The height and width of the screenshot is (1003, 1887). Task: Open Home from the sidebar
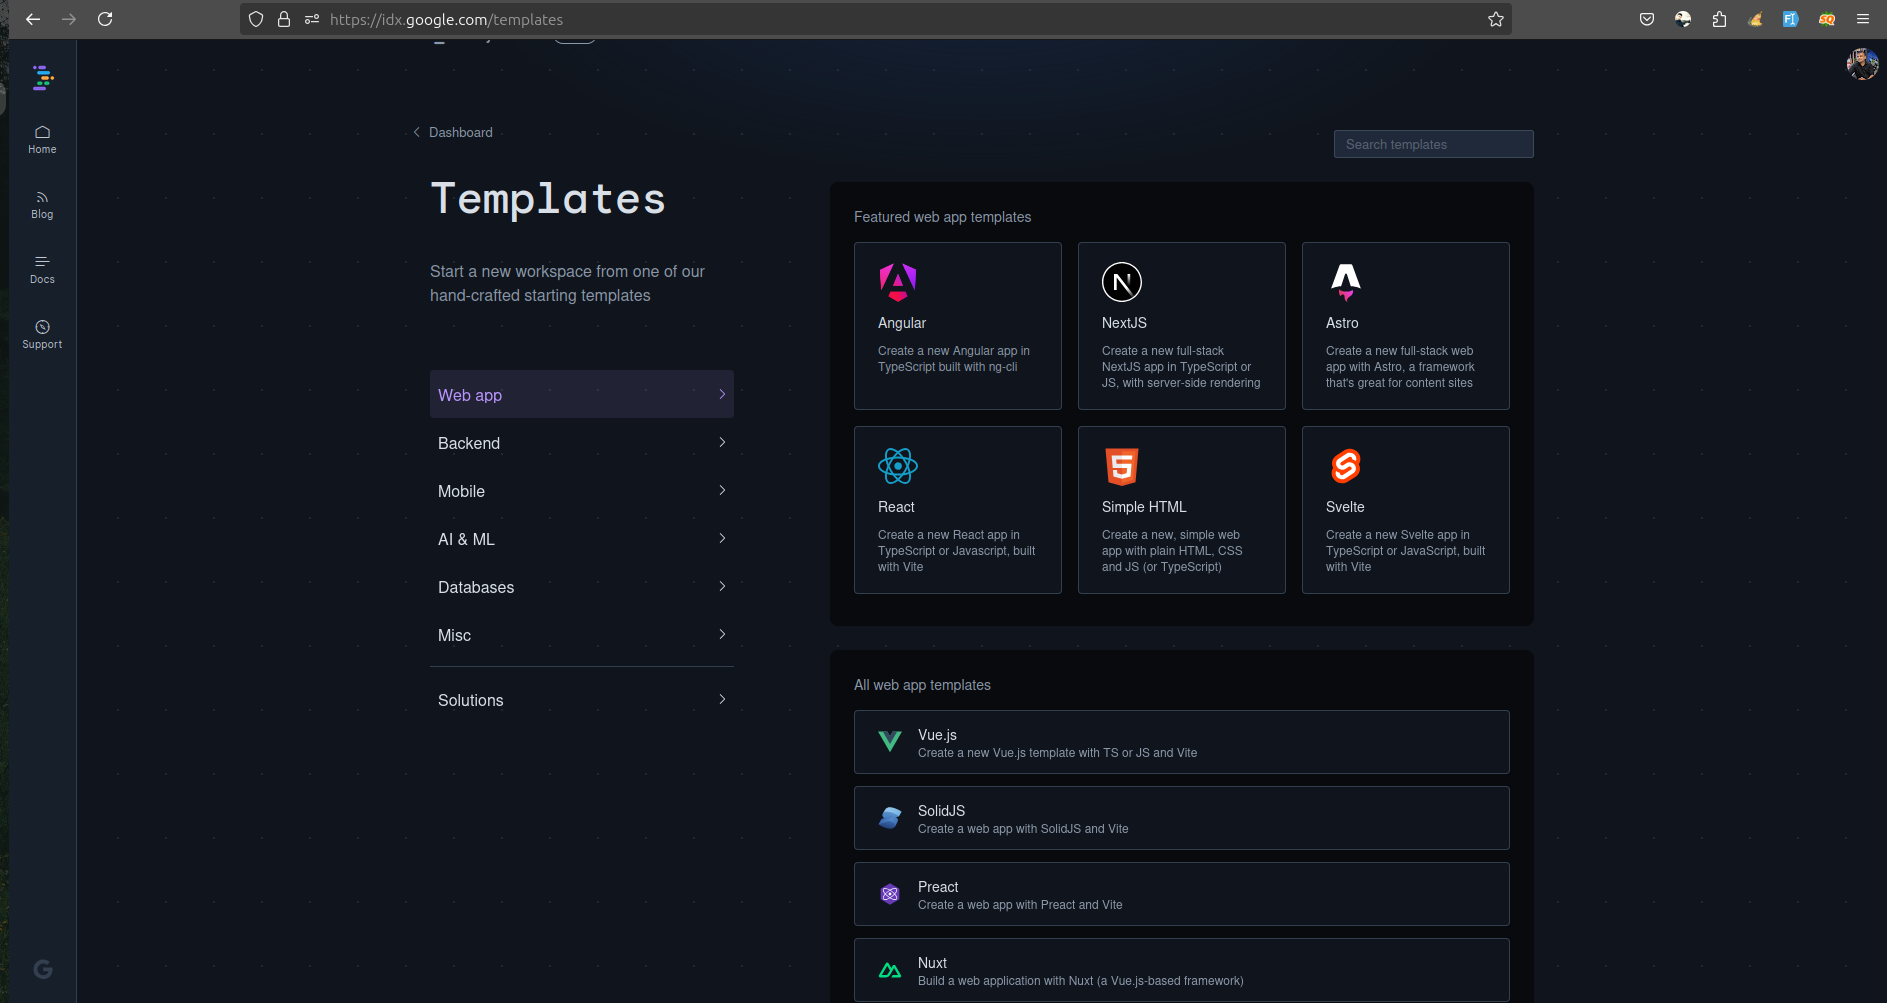tap(42, 140)
